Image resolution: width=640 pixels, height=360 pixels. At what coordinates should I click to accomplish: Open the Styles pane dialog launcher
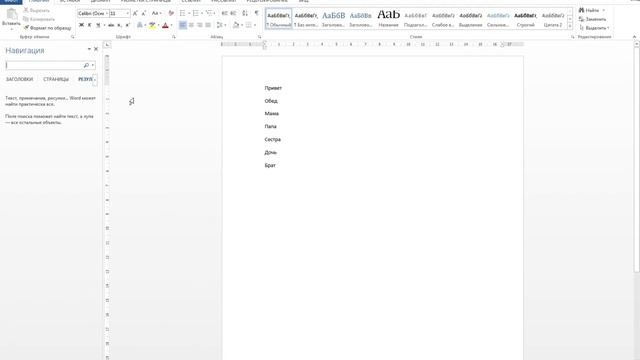(573, 37)
